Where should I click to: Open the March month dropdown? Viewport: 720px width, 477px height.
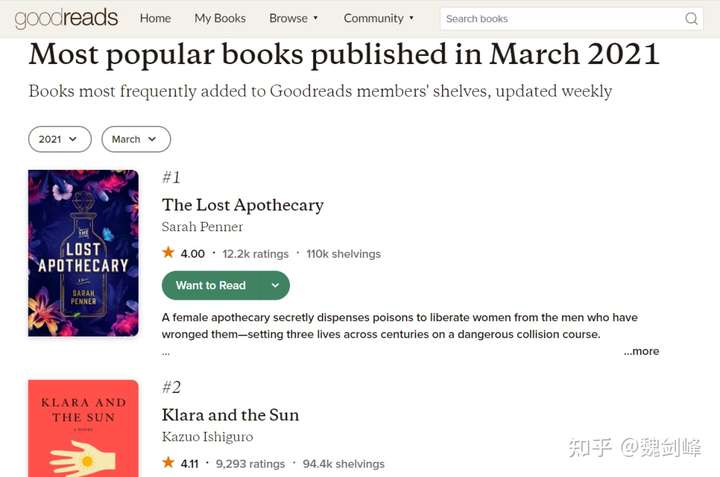136,139
